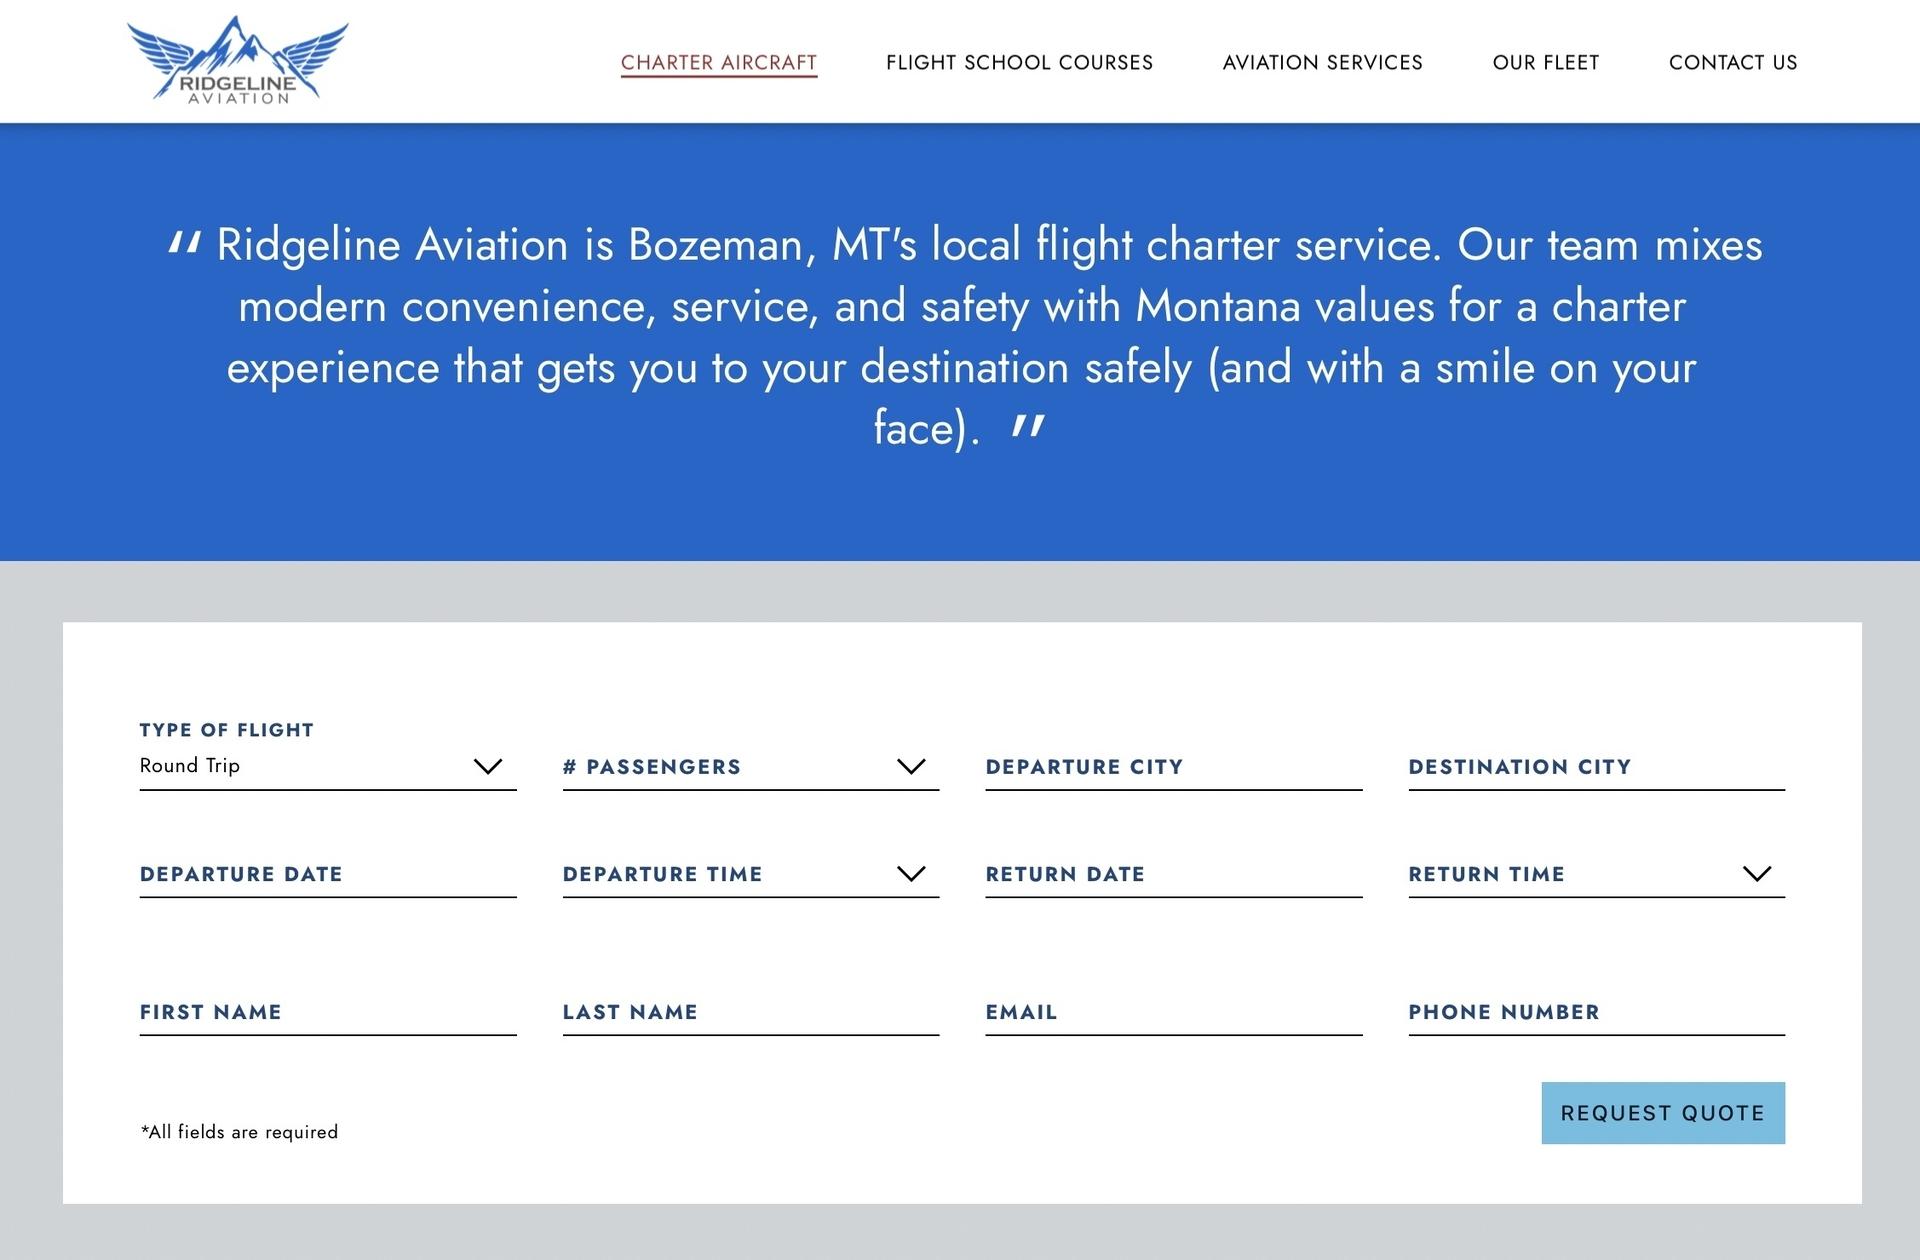The image size is (1920, 1260).
Task: Focus the Destination City field
Action: 1596,767
